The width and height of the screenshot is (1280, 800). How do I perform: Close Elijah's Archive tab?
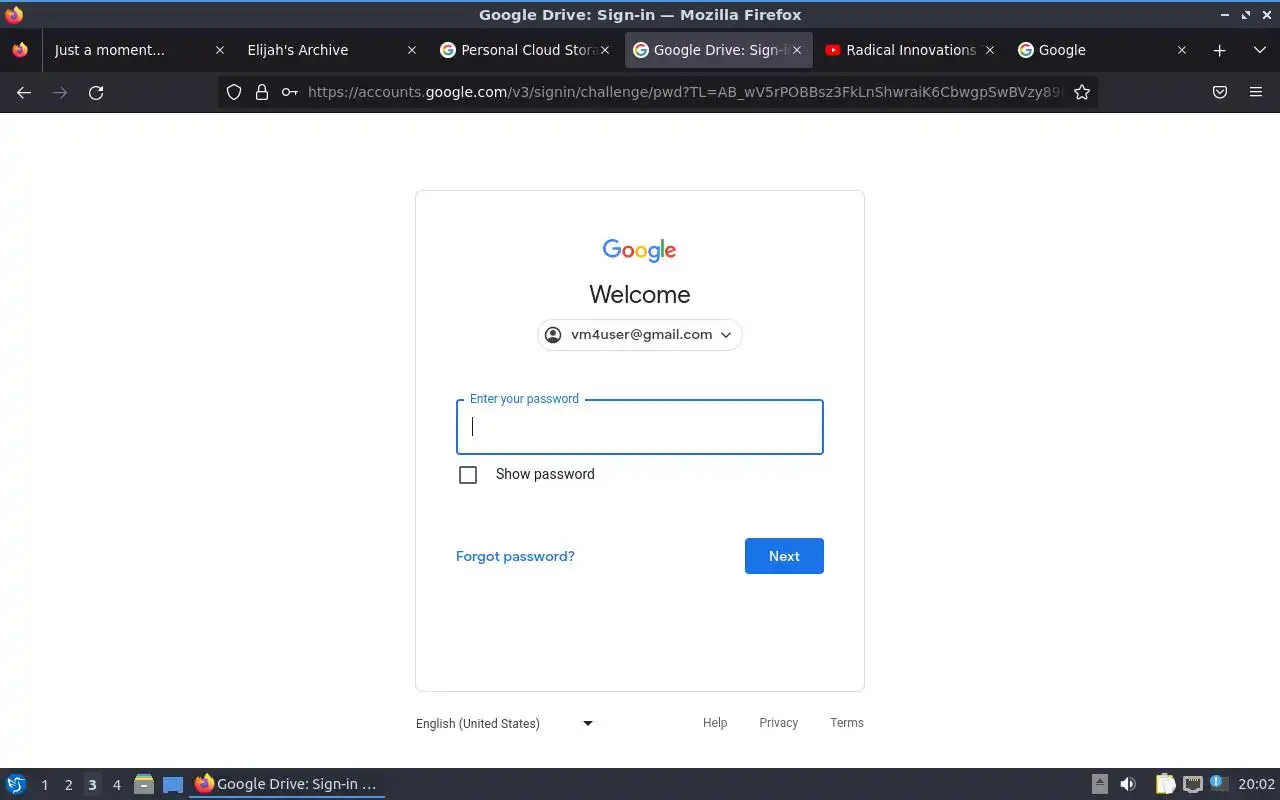click(x=412, y=50)
